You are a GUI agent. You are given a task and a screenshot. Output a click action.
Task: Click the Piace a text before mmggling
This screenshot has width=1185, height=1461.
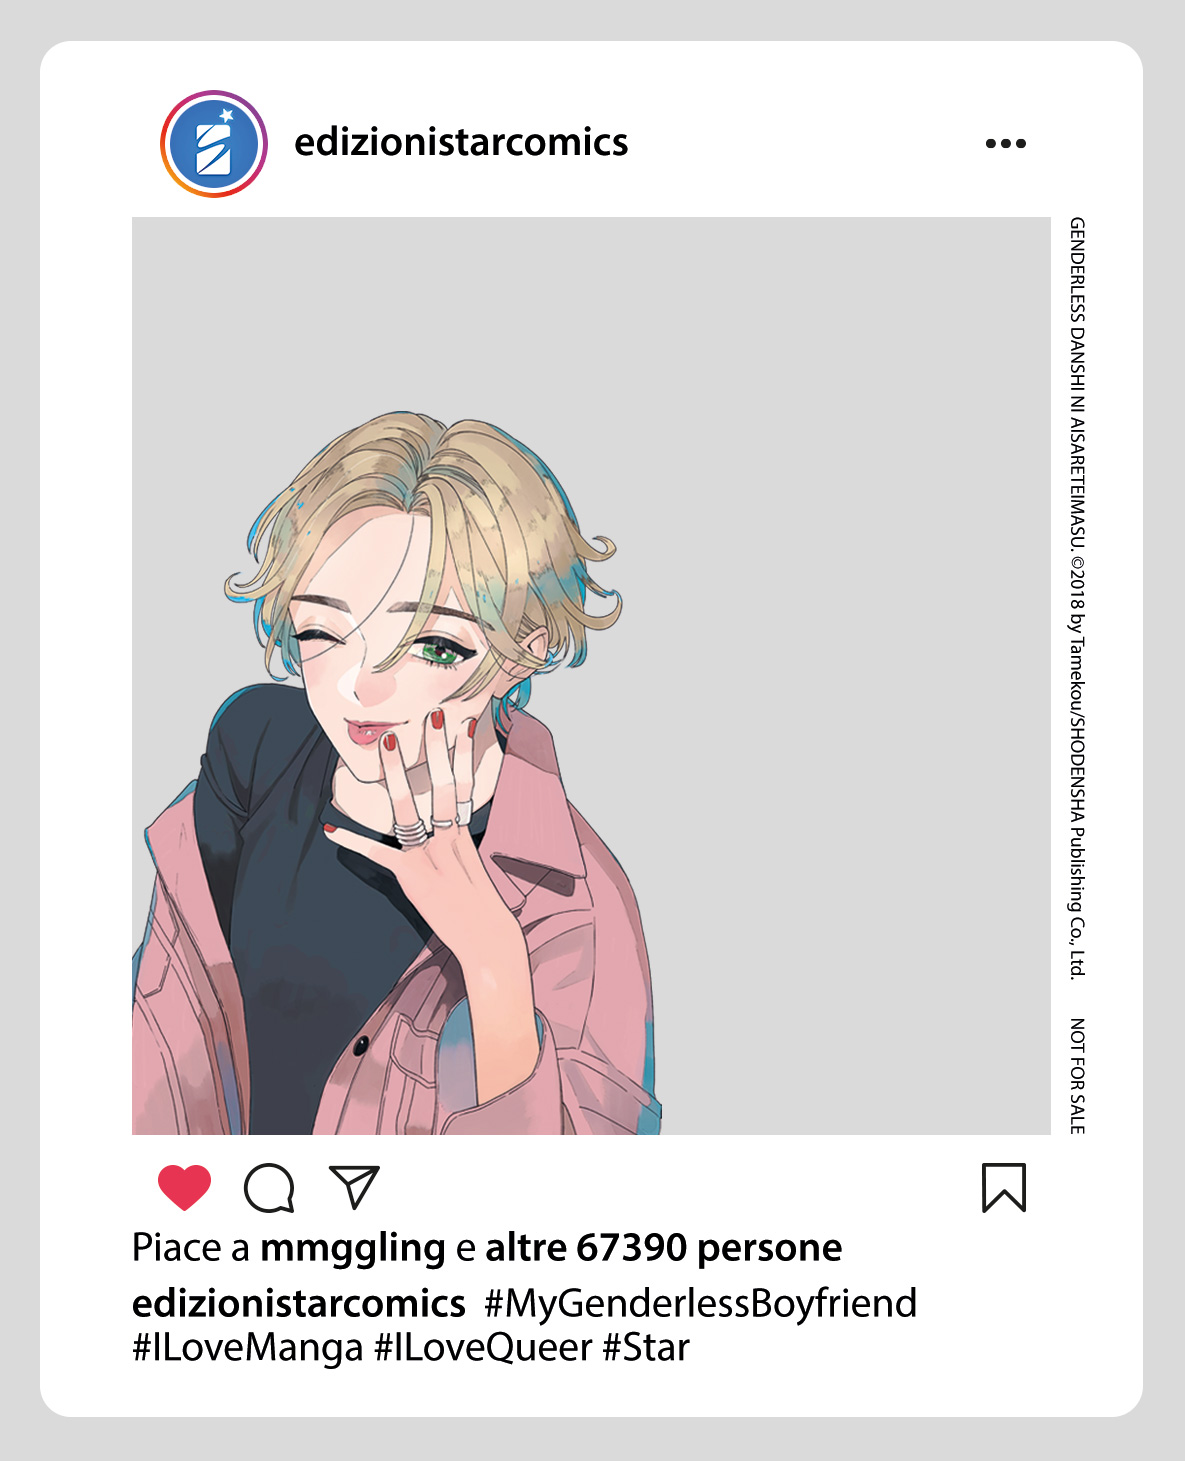coord(191,1248)
